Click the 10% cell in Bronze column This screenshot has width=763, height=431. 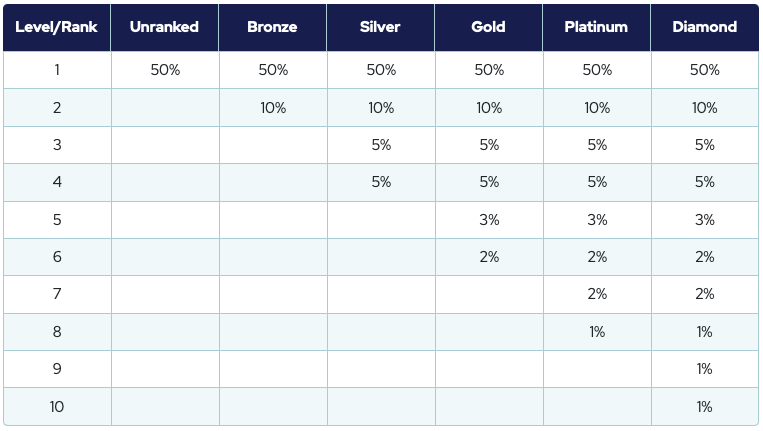(272, 108)
